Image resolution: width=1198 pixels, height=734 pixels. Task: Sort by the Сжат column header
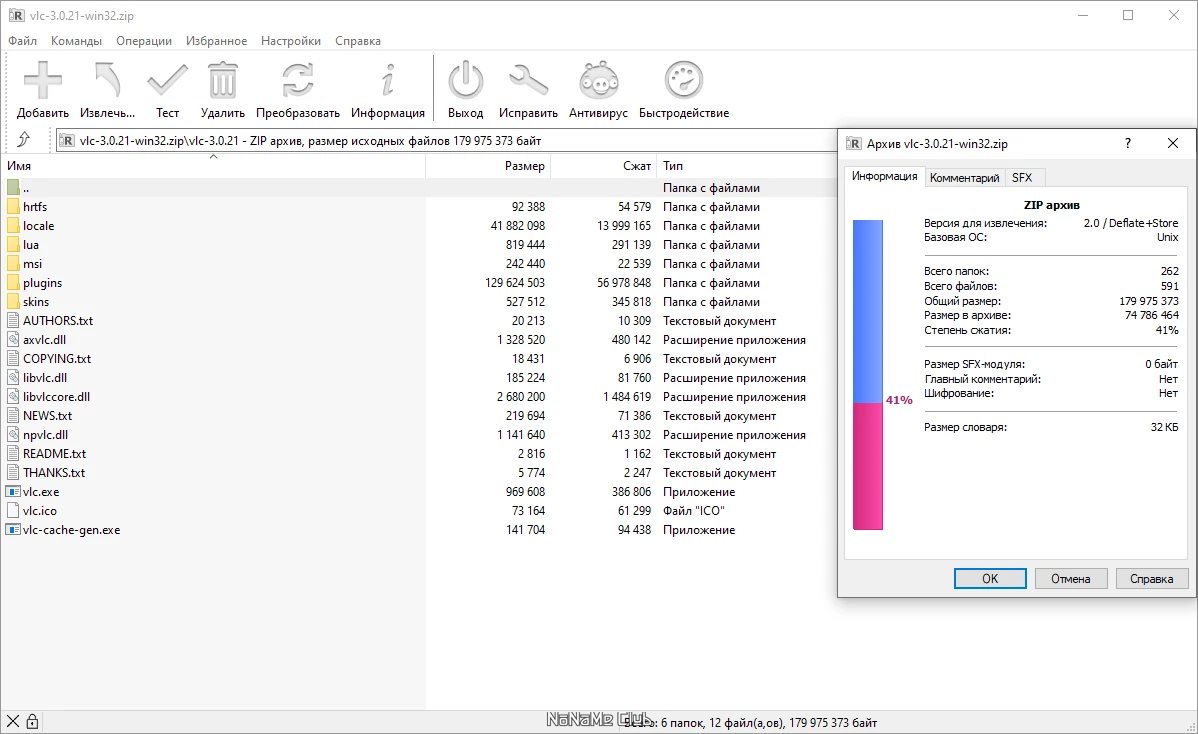pyautogui.click(x=604, y=165)
